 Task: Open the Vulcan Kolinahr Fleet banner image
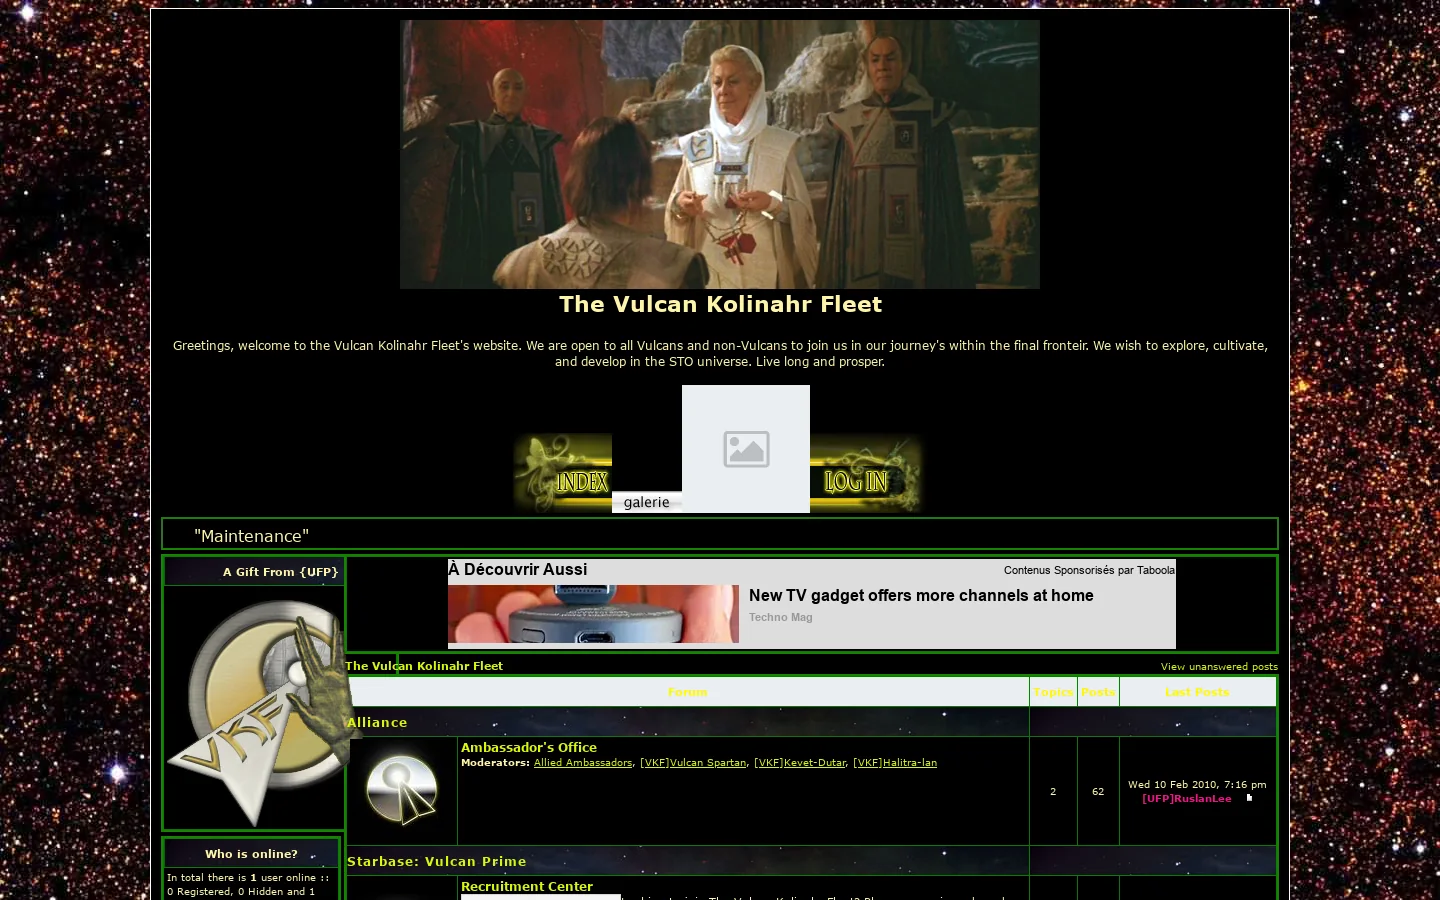(720, 155)
